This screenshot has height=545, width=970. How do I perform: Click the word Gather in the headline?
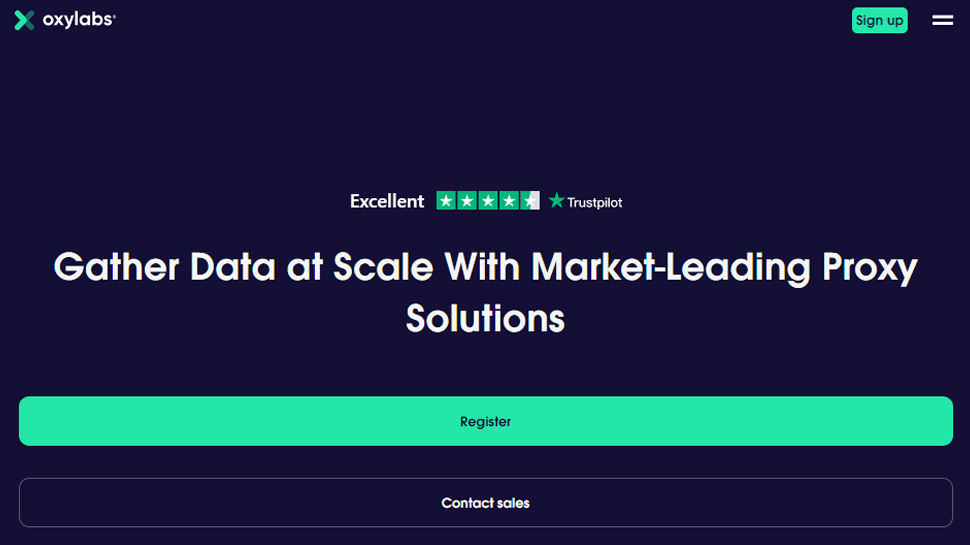click(116, 267)
